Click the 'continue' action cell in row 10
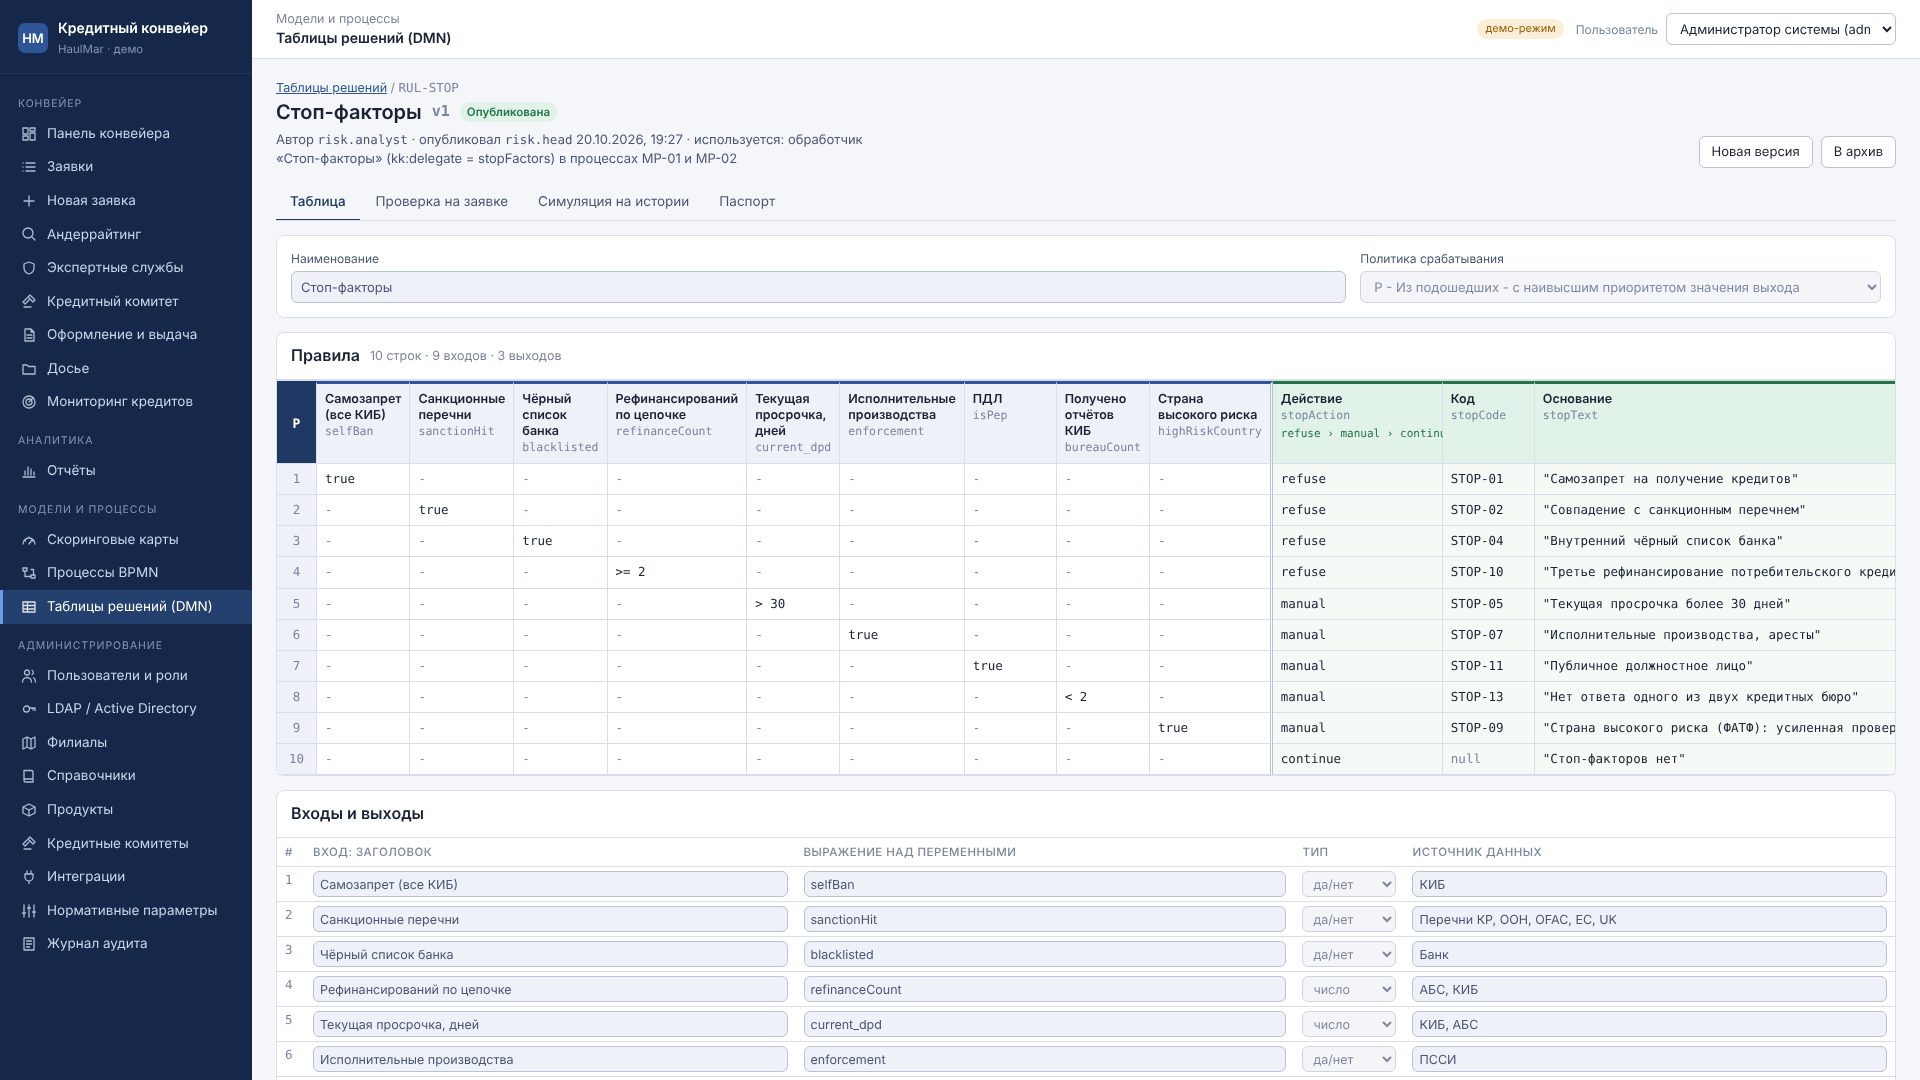This screenshot has width=1920, height=1080. coord(1357,760)
